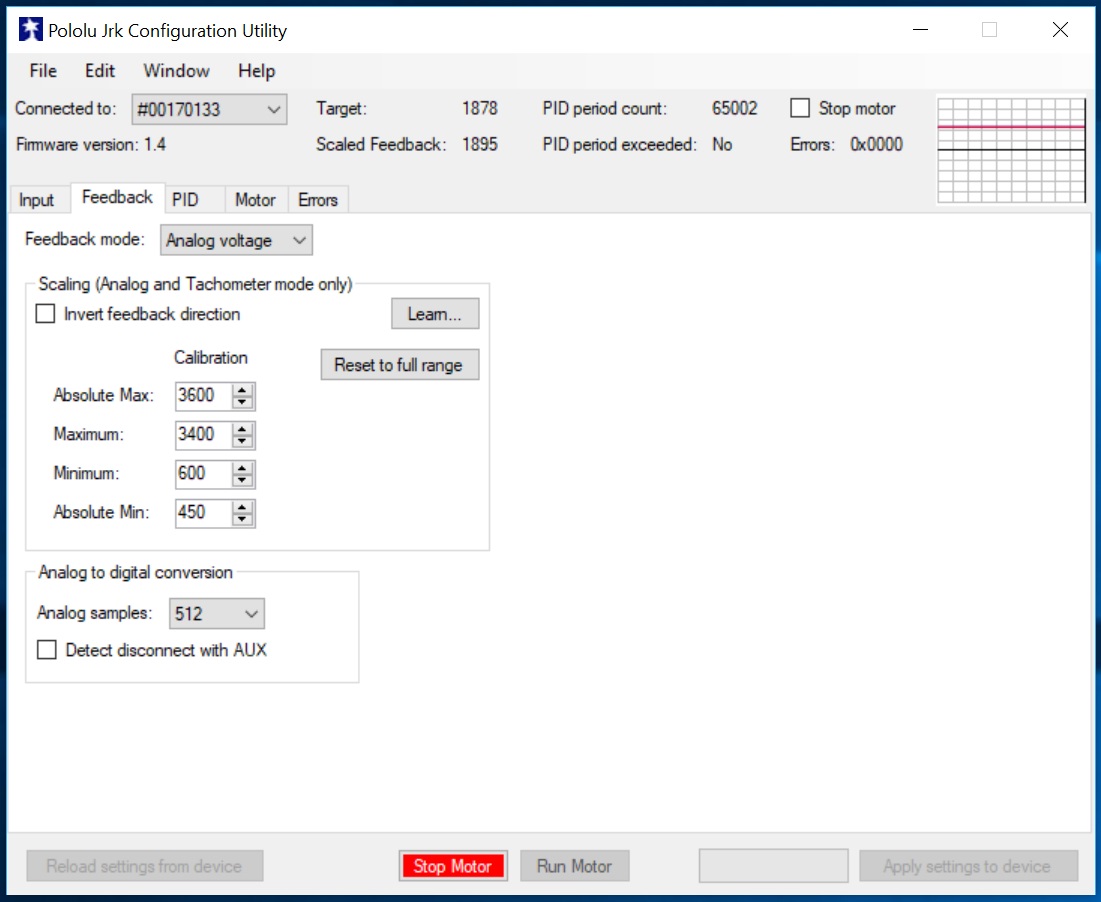Viewport: 1101px width, 902px height.
Task: Increase Absolute Max with up arrow
Action: [x=242, y=390]
